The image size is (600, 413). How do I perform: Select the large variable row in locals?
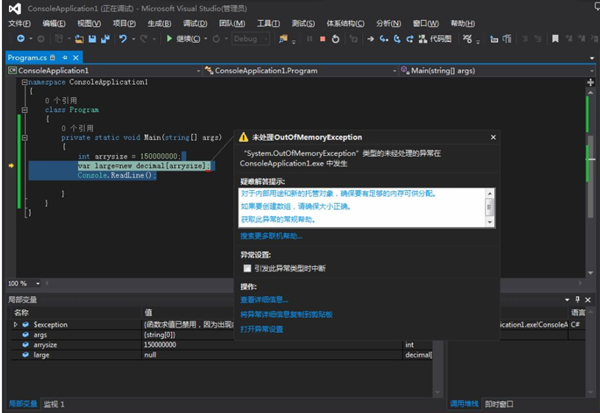(223, 355)
